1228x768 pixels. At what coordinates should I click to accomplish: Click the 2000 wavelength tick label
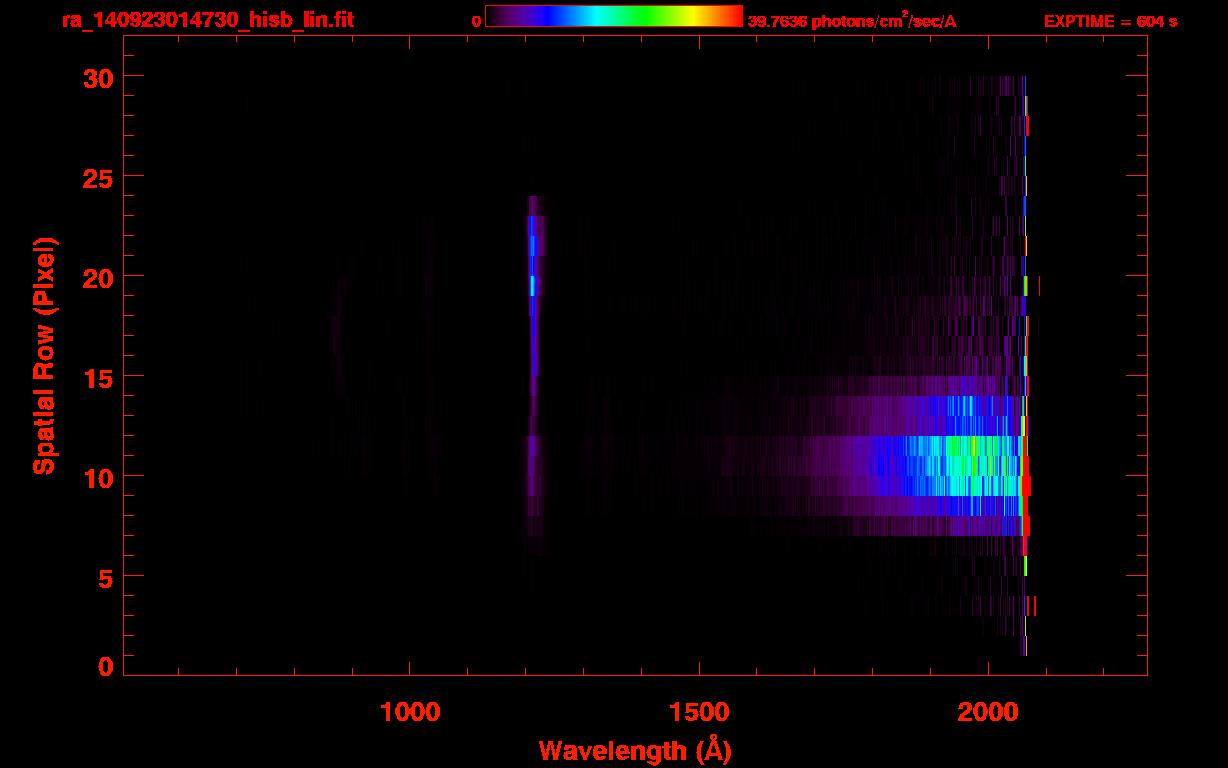988,711
